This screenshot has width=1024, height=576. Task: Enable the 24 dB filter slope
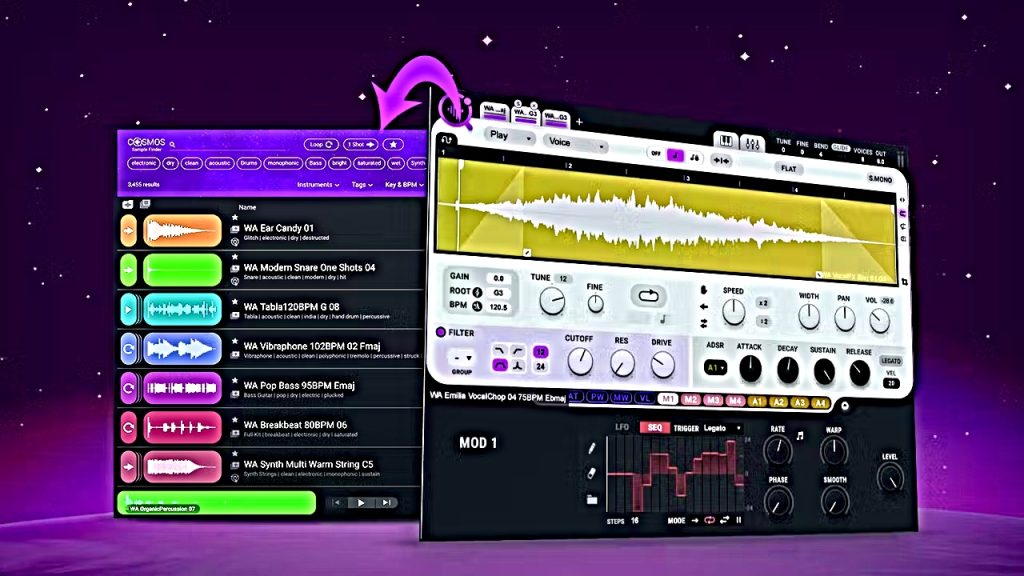[540, 367]
